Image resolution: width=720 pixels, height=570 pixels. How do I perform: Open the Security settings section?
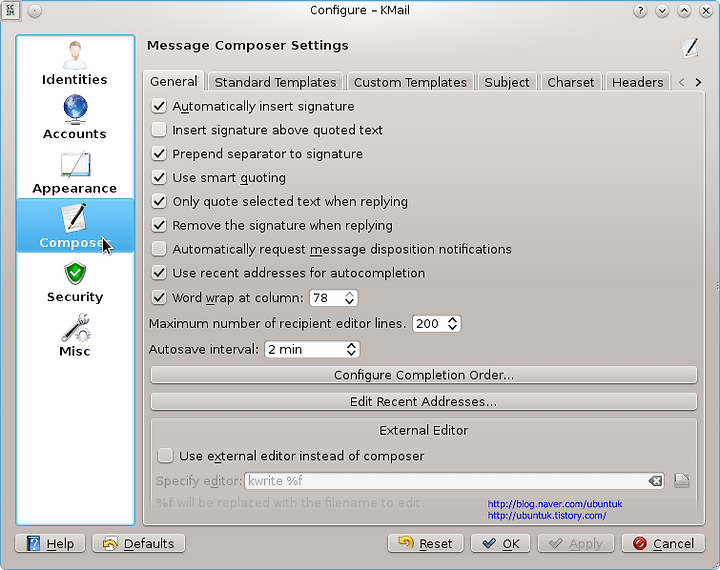point(75,281)
